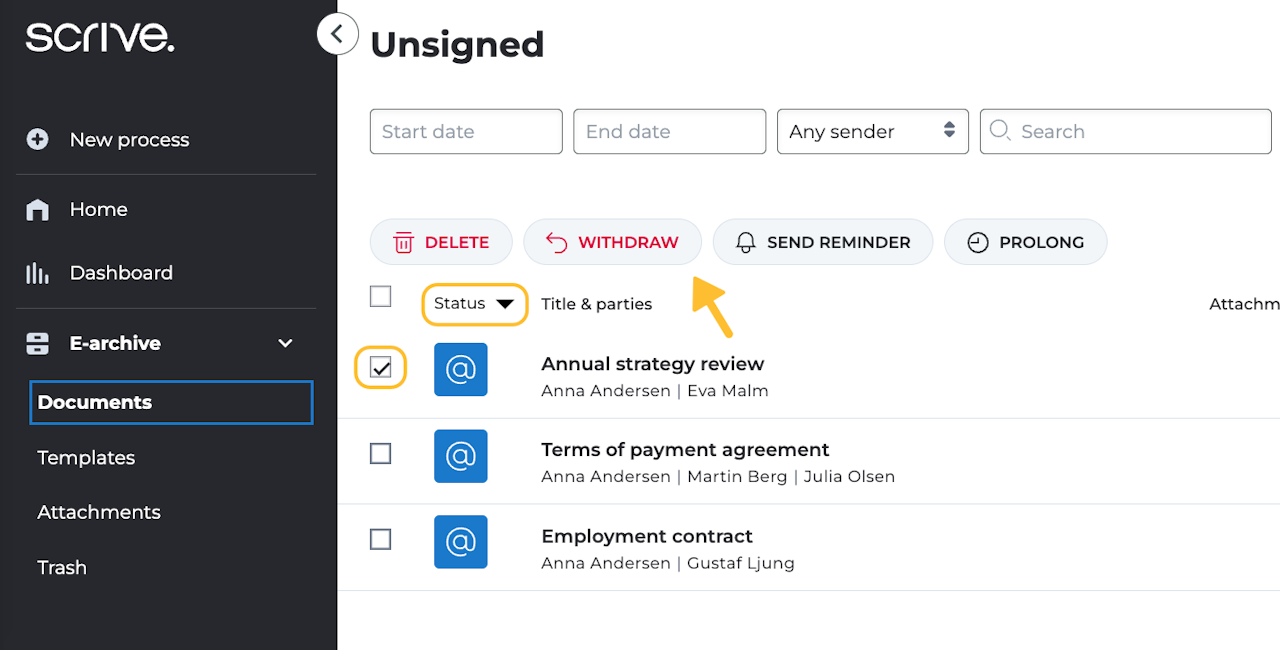Screen dimensions: 1280x650
Task: Open the Any sender dropdown
Action: click(x=872, y=131)
